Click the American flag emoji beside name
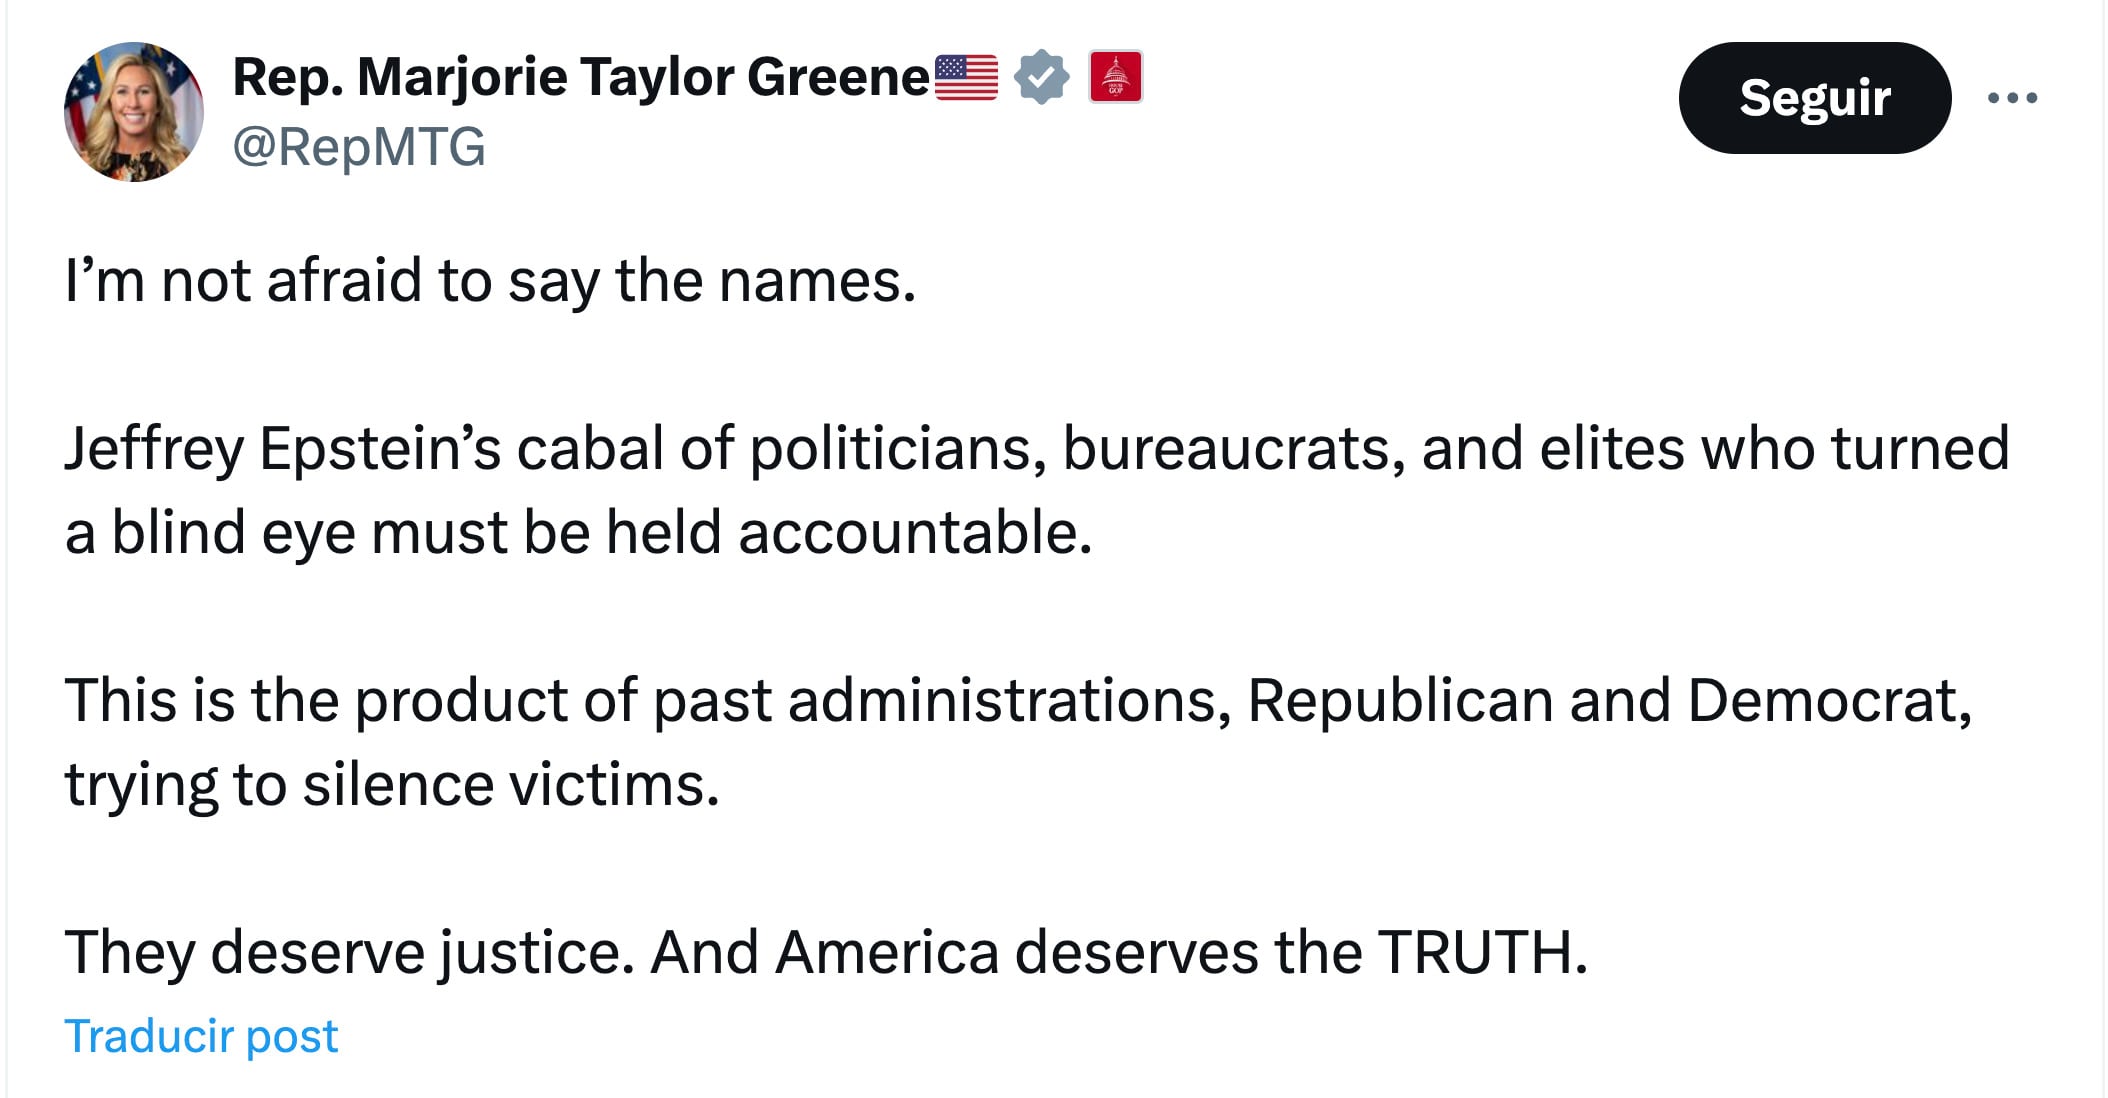The image size is (2108, 1098). [x=966, y=78]
